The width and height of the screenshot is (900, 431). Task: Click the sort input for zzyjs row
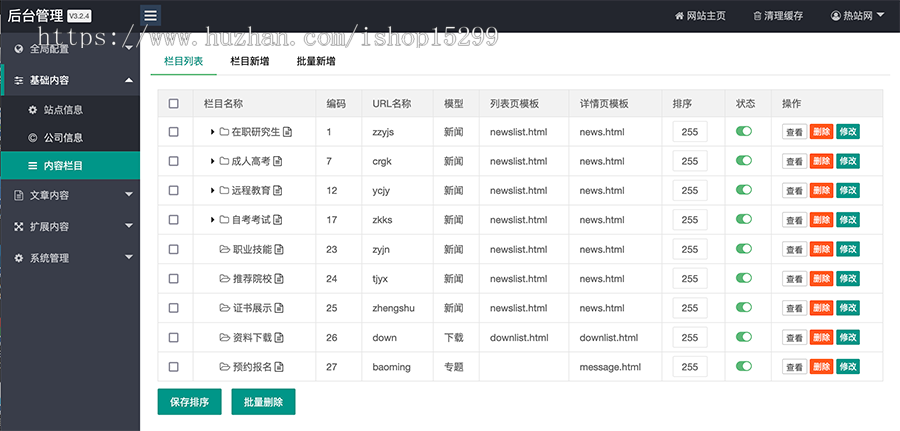click(x=690, y=132)
